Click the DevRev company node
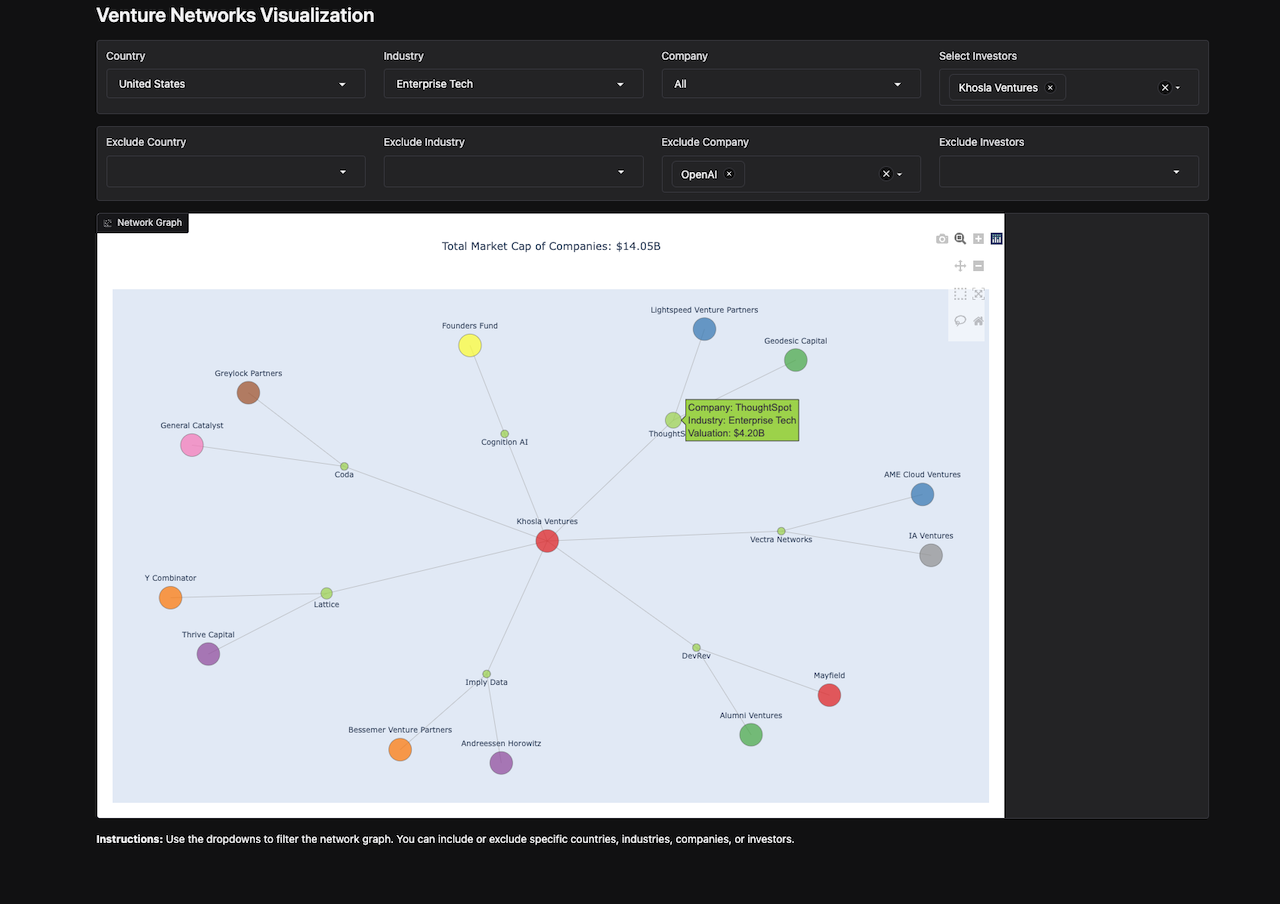The width and height of the screenshot is (1280, 904). pos(696,648)
